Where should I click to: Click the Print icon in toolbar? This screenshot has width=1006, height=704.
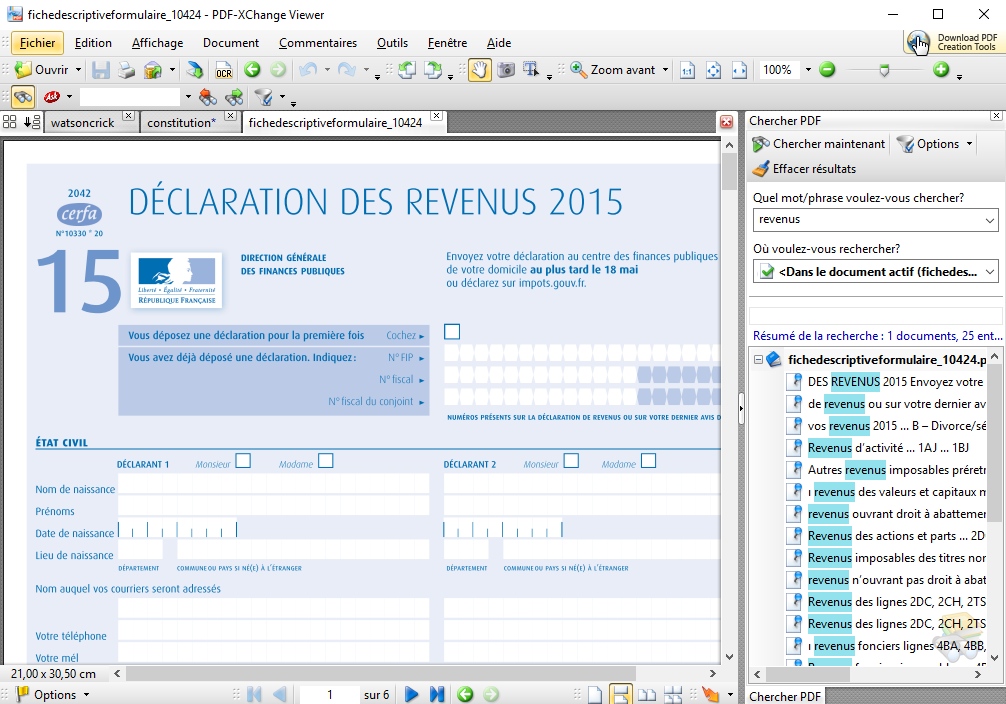127,70
